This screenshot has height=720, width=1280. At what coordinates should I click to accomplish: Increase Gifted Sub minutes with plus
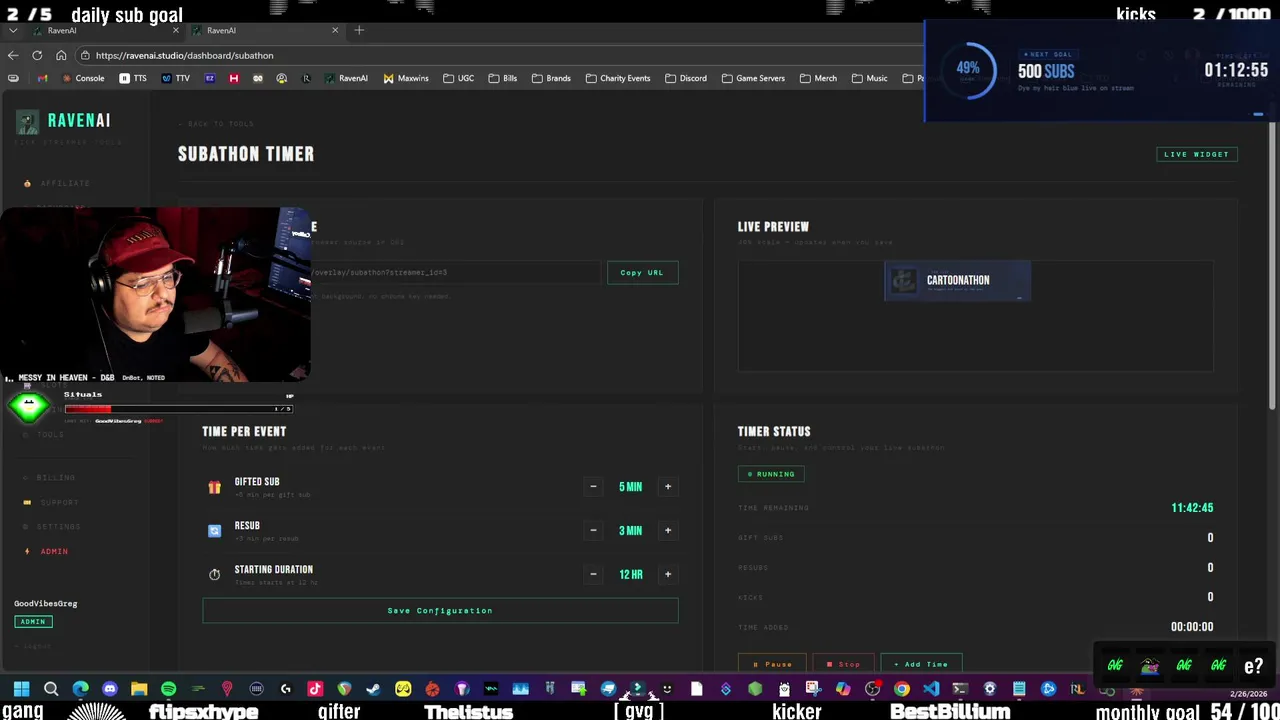[668, 487]
